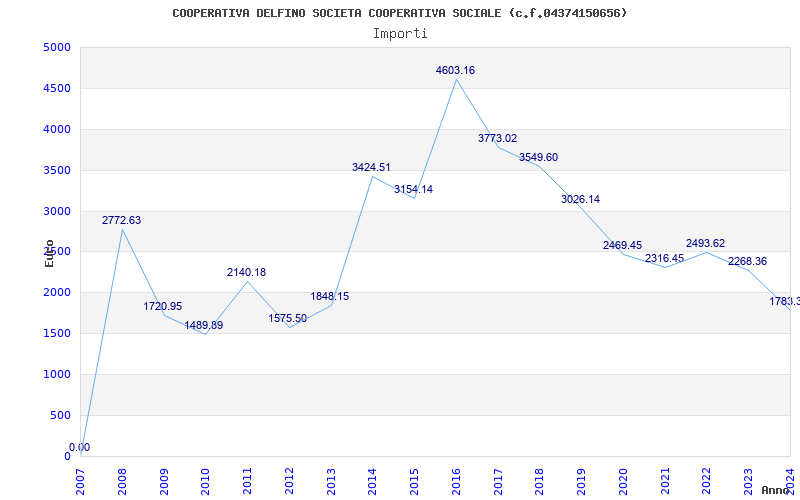The image size is (800, 500).
Task: Click the 2023 year axis label
Action: coord(748,482)
